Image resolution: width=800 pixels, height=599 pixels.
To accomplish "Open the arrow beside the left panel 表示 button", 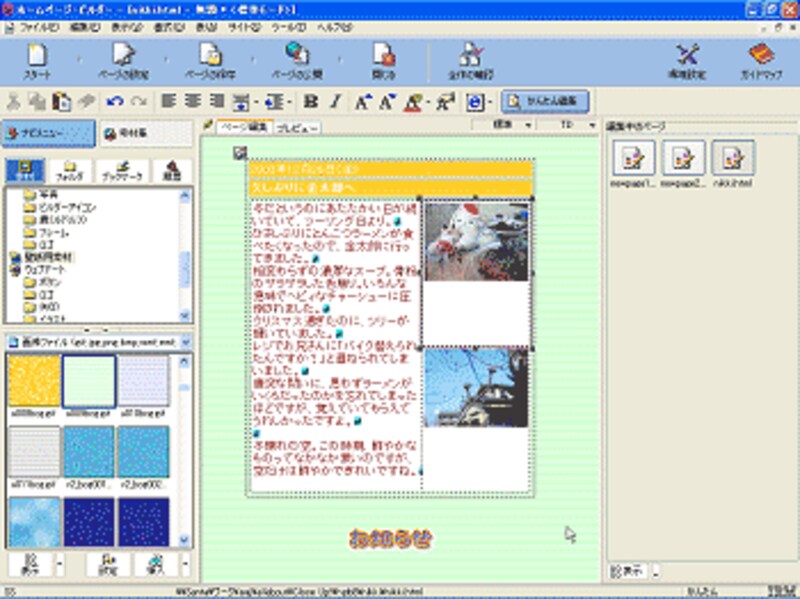I will pos(59,564).
